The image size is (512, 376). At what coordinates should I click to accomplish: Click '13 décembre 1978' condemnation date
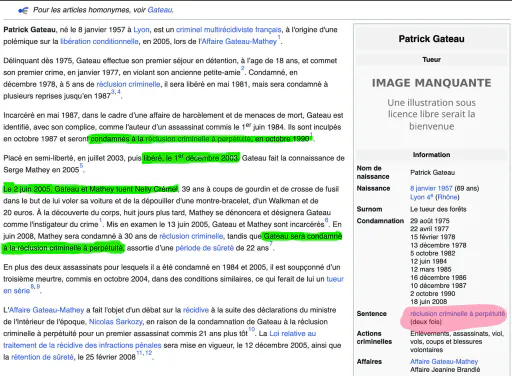click(438, 245)
